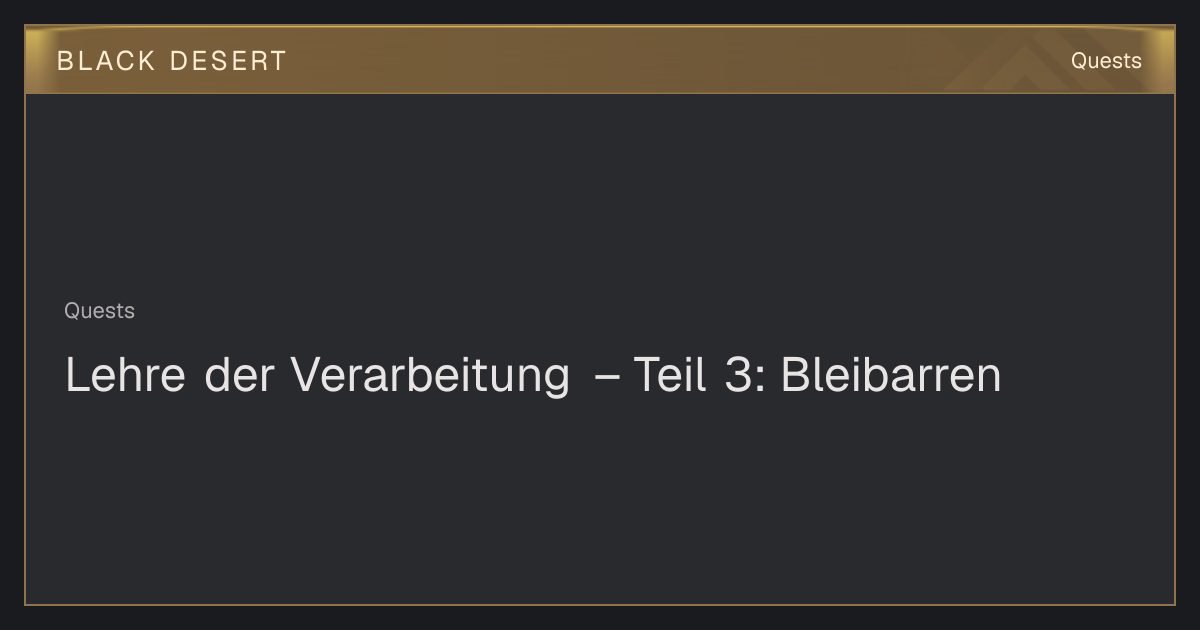Click the word Bleibarren in the title
This screenshot has width=1200, height=630.
click(x=890, y=375)
